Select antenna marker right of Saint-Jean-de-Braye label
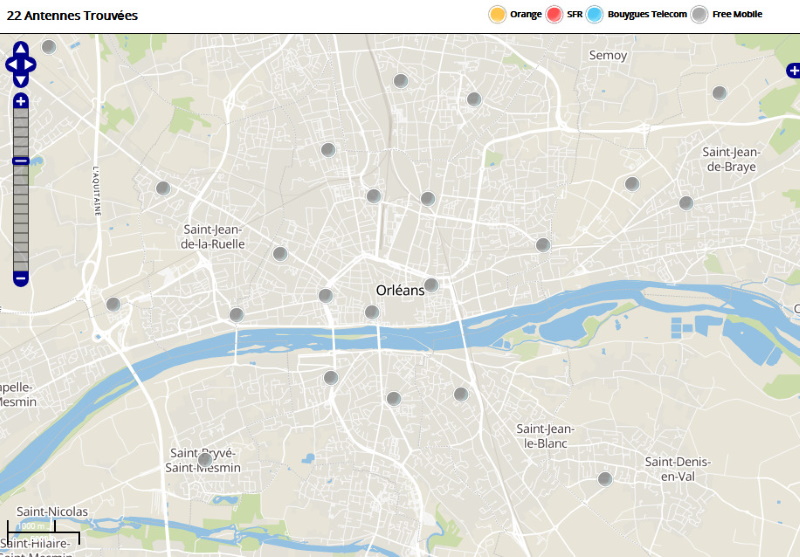The image size is (800, 557). point(686,203)
